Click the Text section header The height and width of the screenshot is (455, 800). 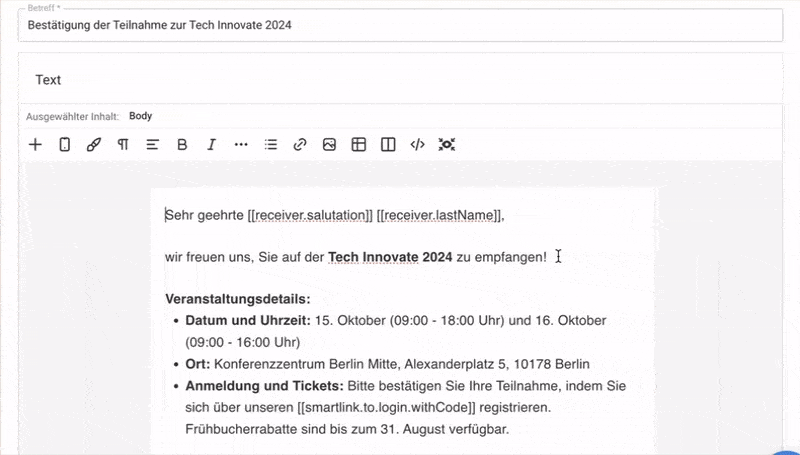pos(48,79)
